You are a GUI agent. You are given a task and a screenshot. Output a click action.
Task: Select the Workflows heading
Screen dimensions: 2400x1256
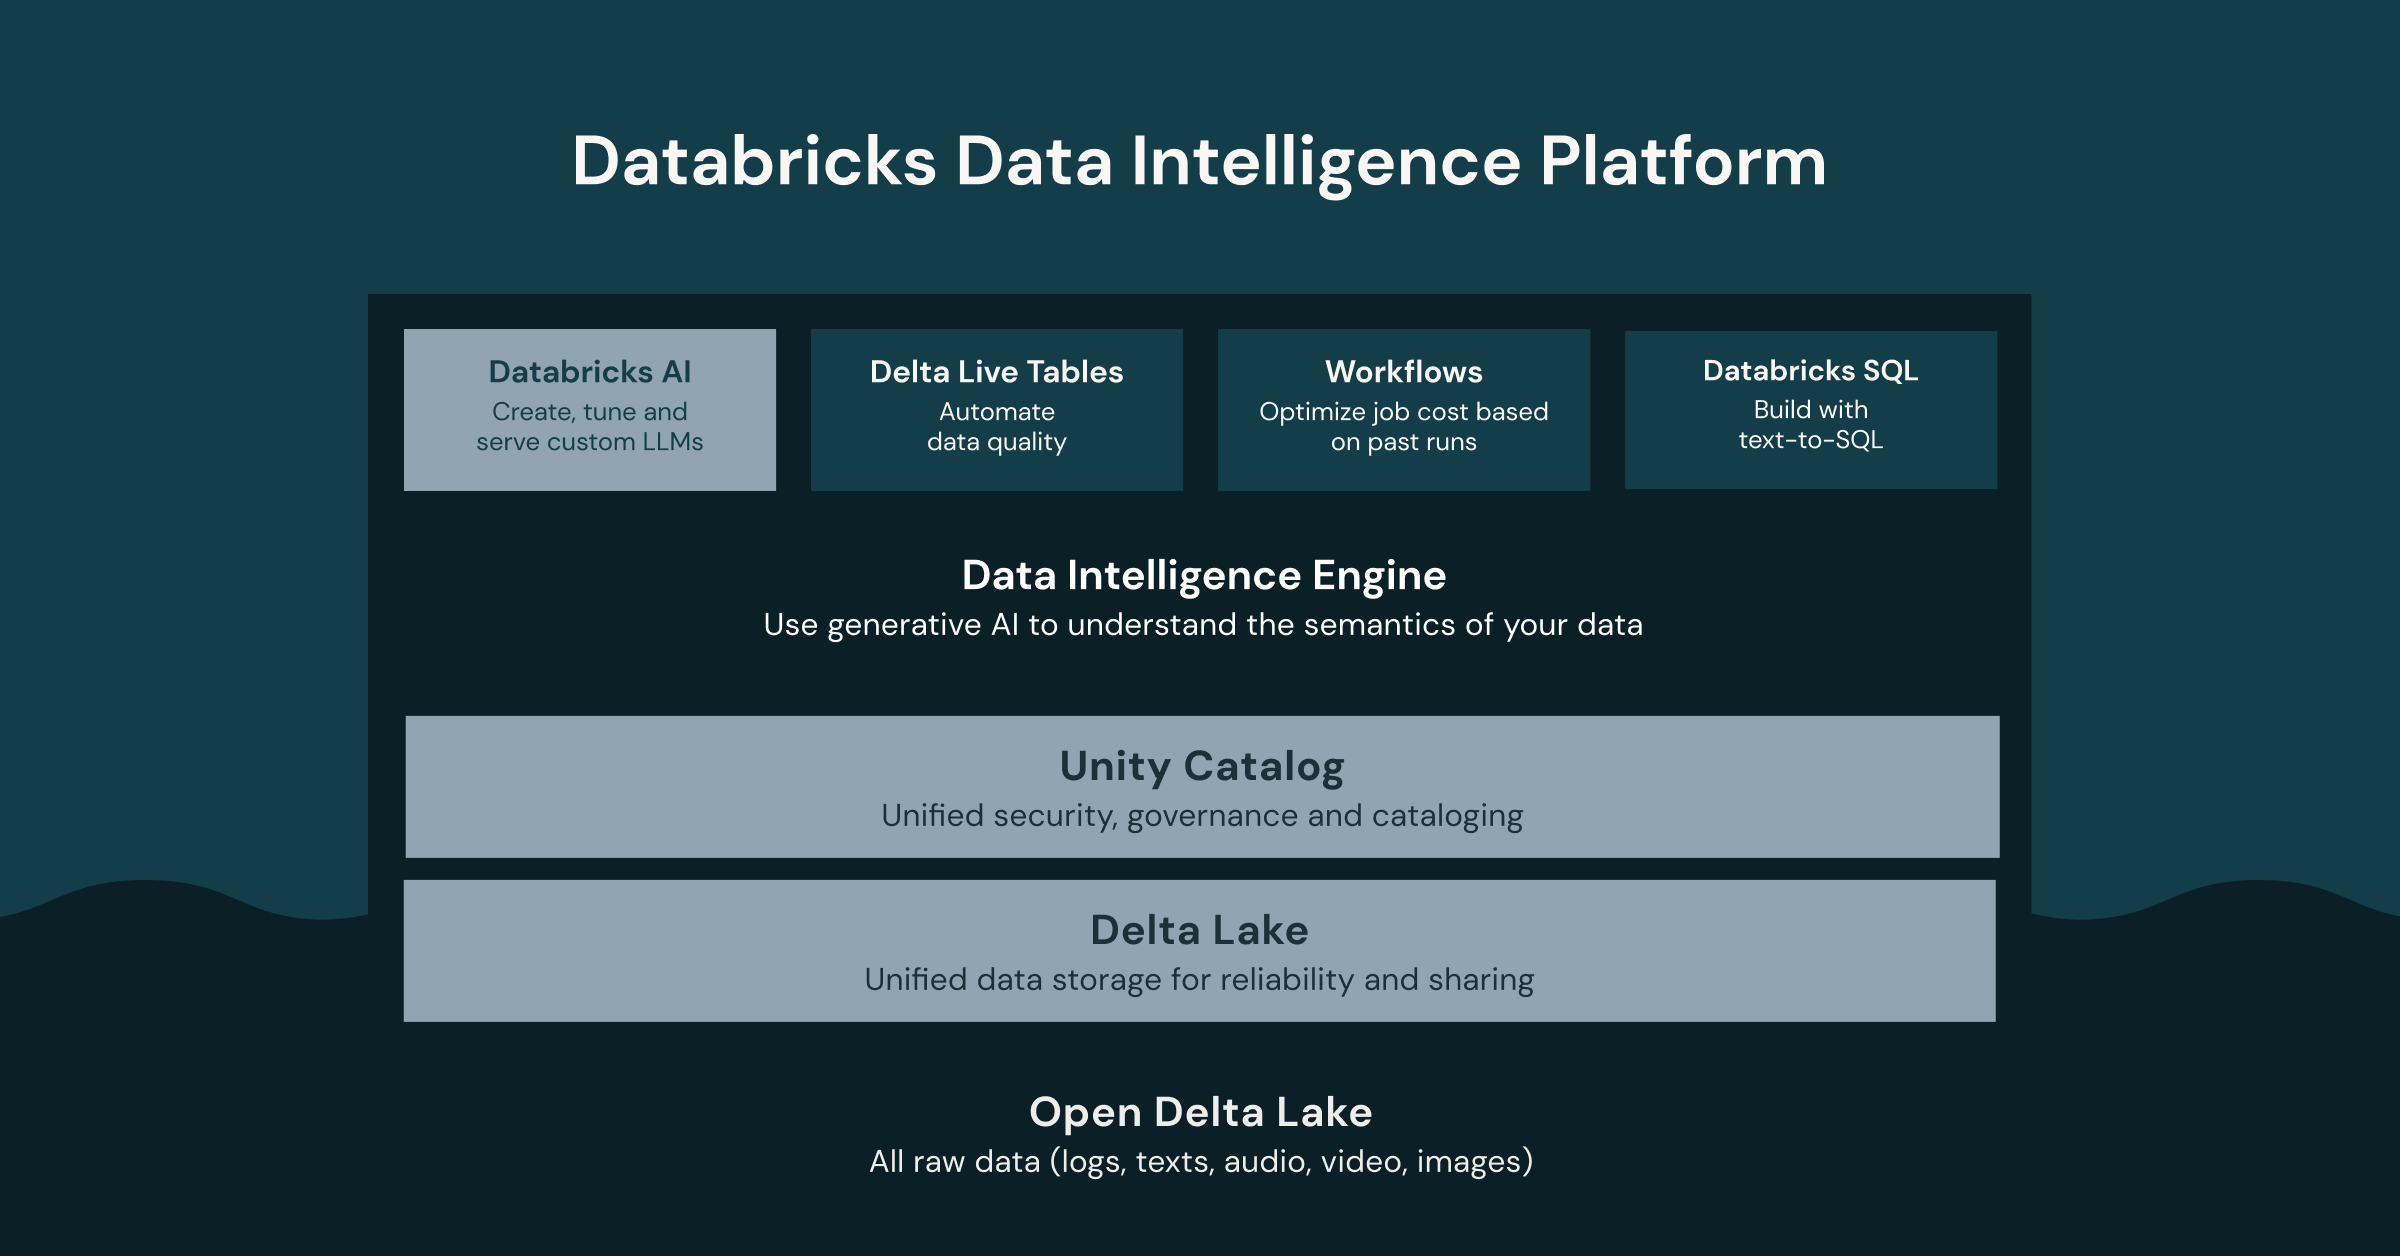[x=1403, y=372]
